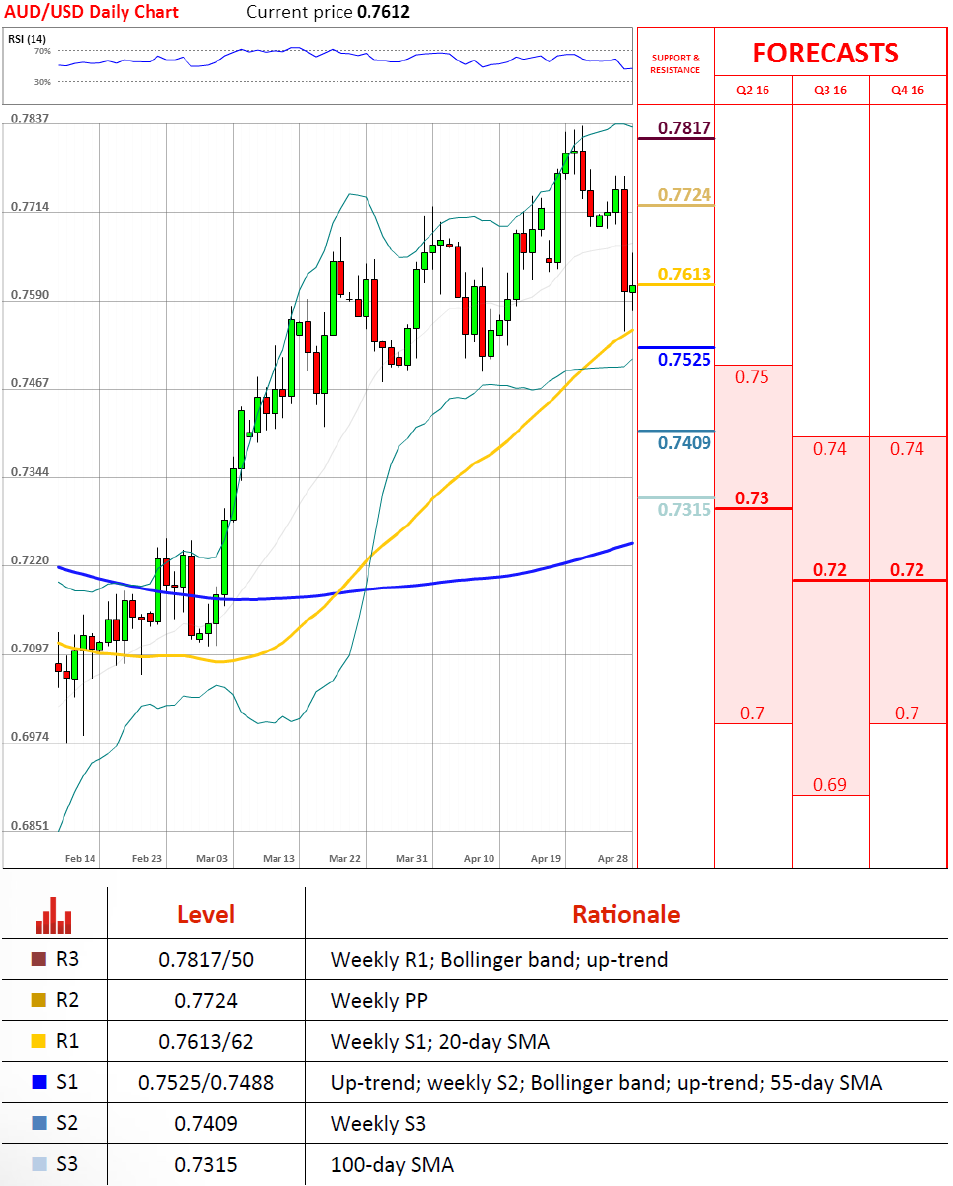Open the Q4 16 forecast column header
Screen dimensions: 953x1186
[x=907, y=90]
